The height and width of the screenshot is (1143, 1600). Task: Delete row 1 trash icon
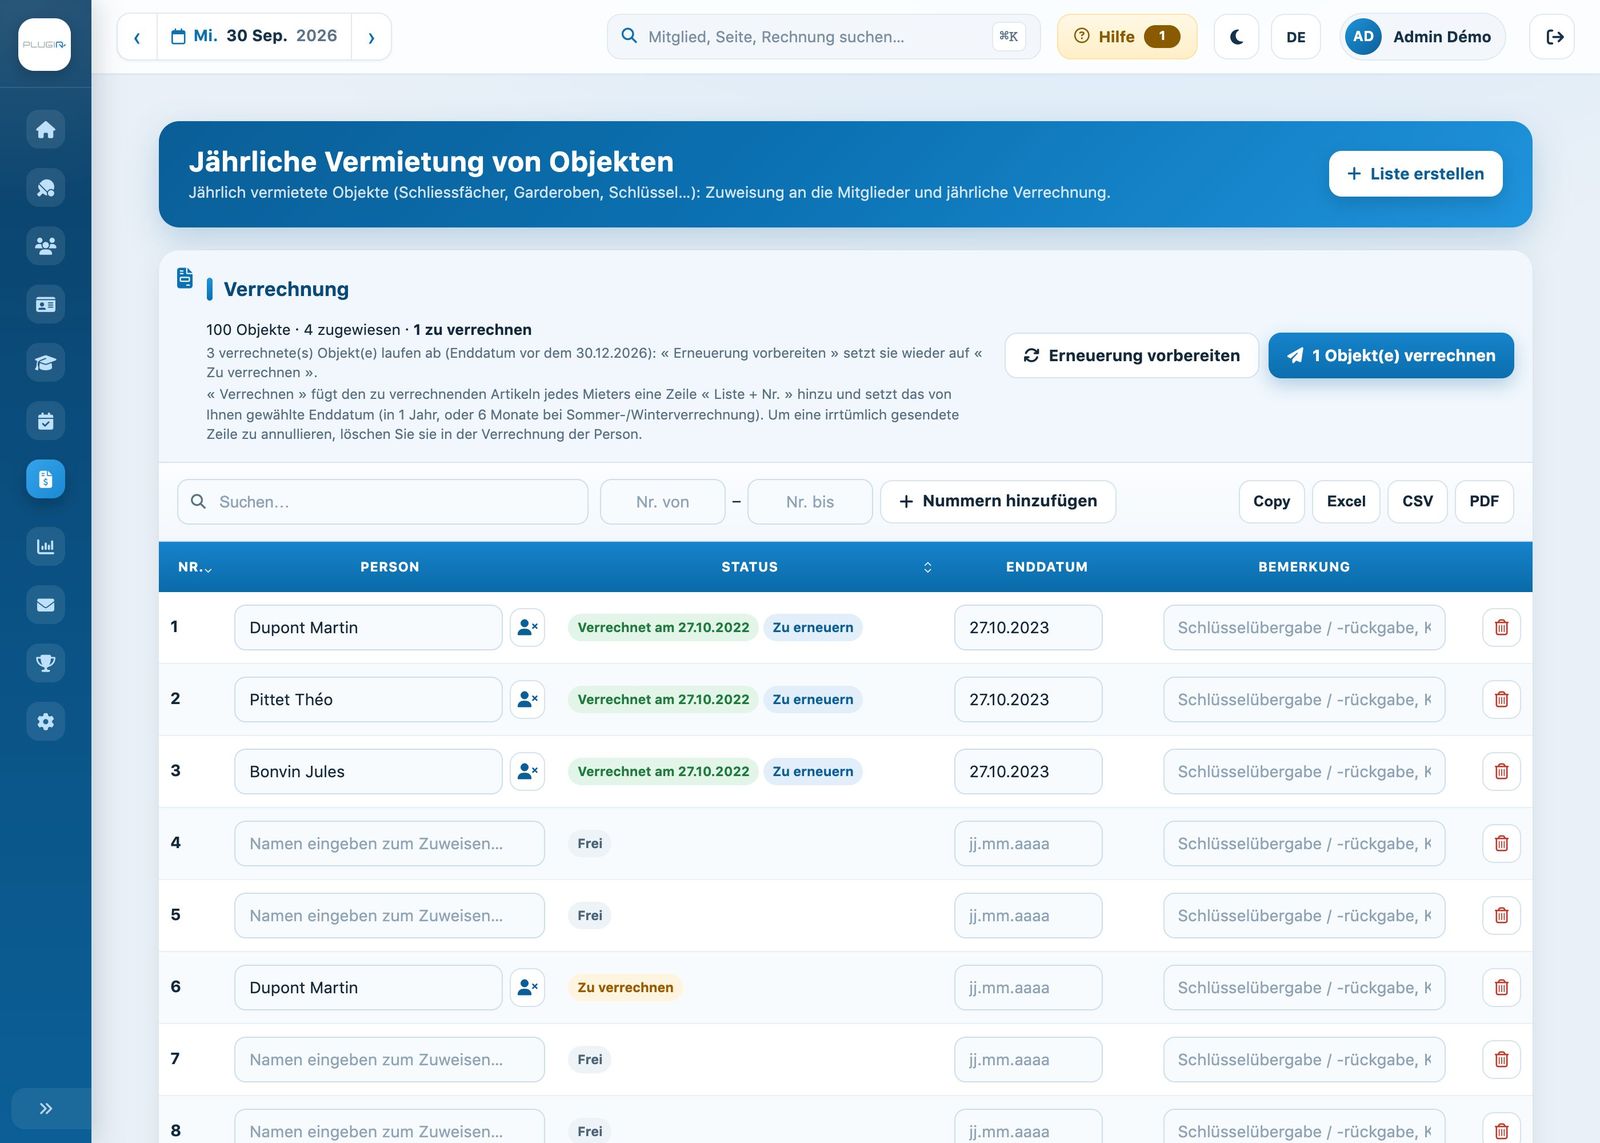point(1501,628)
